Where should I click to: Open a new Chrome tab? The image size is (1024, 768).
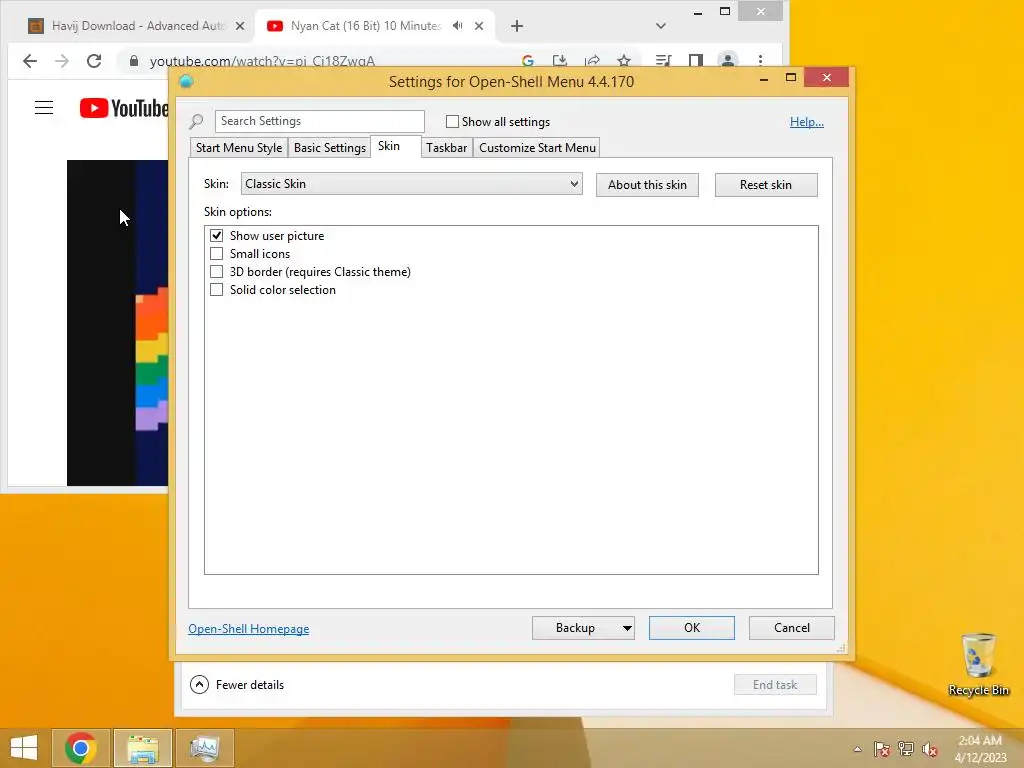click(x=517, y=26)
